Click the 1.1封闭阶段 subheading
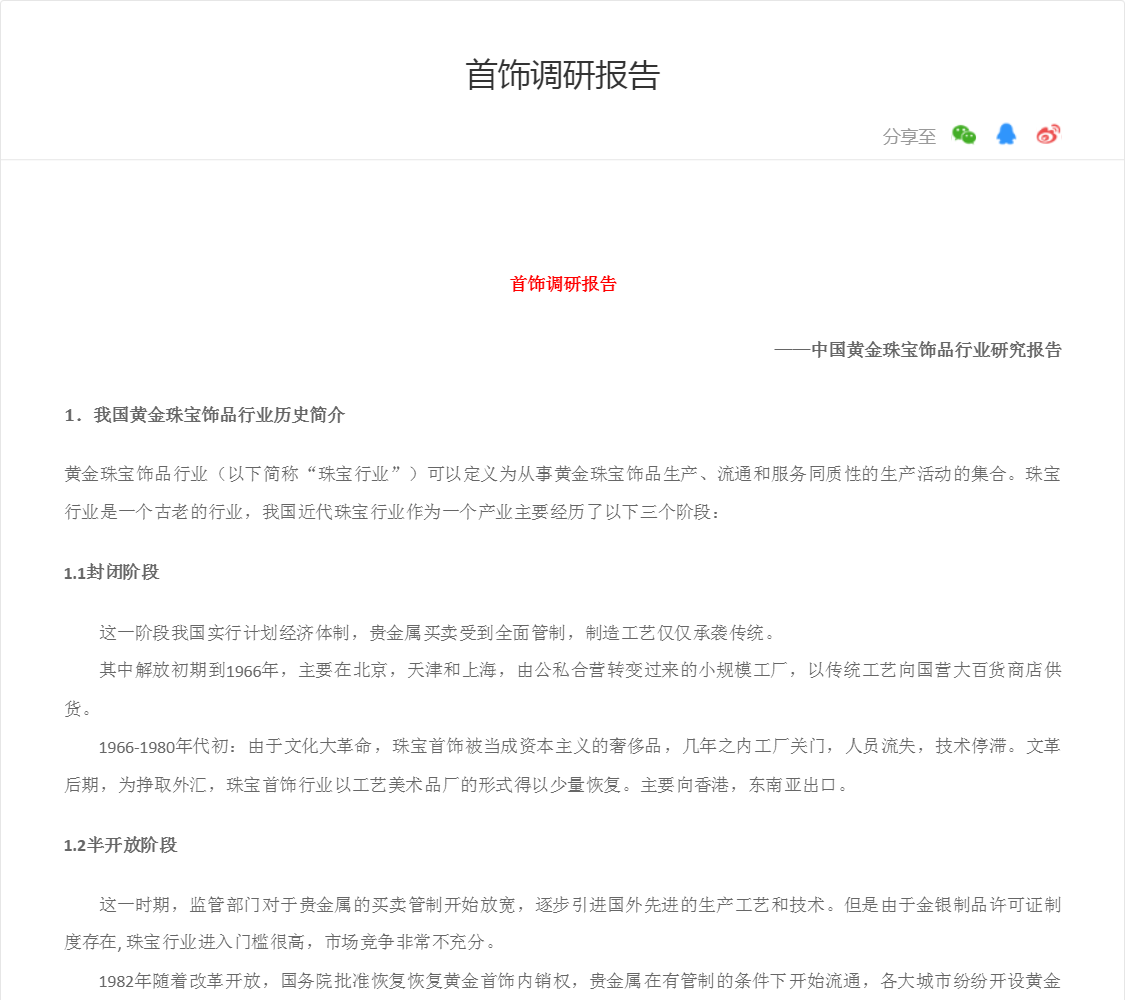The height and width of the screenshot is (1000, 1125). click(111, 572)
